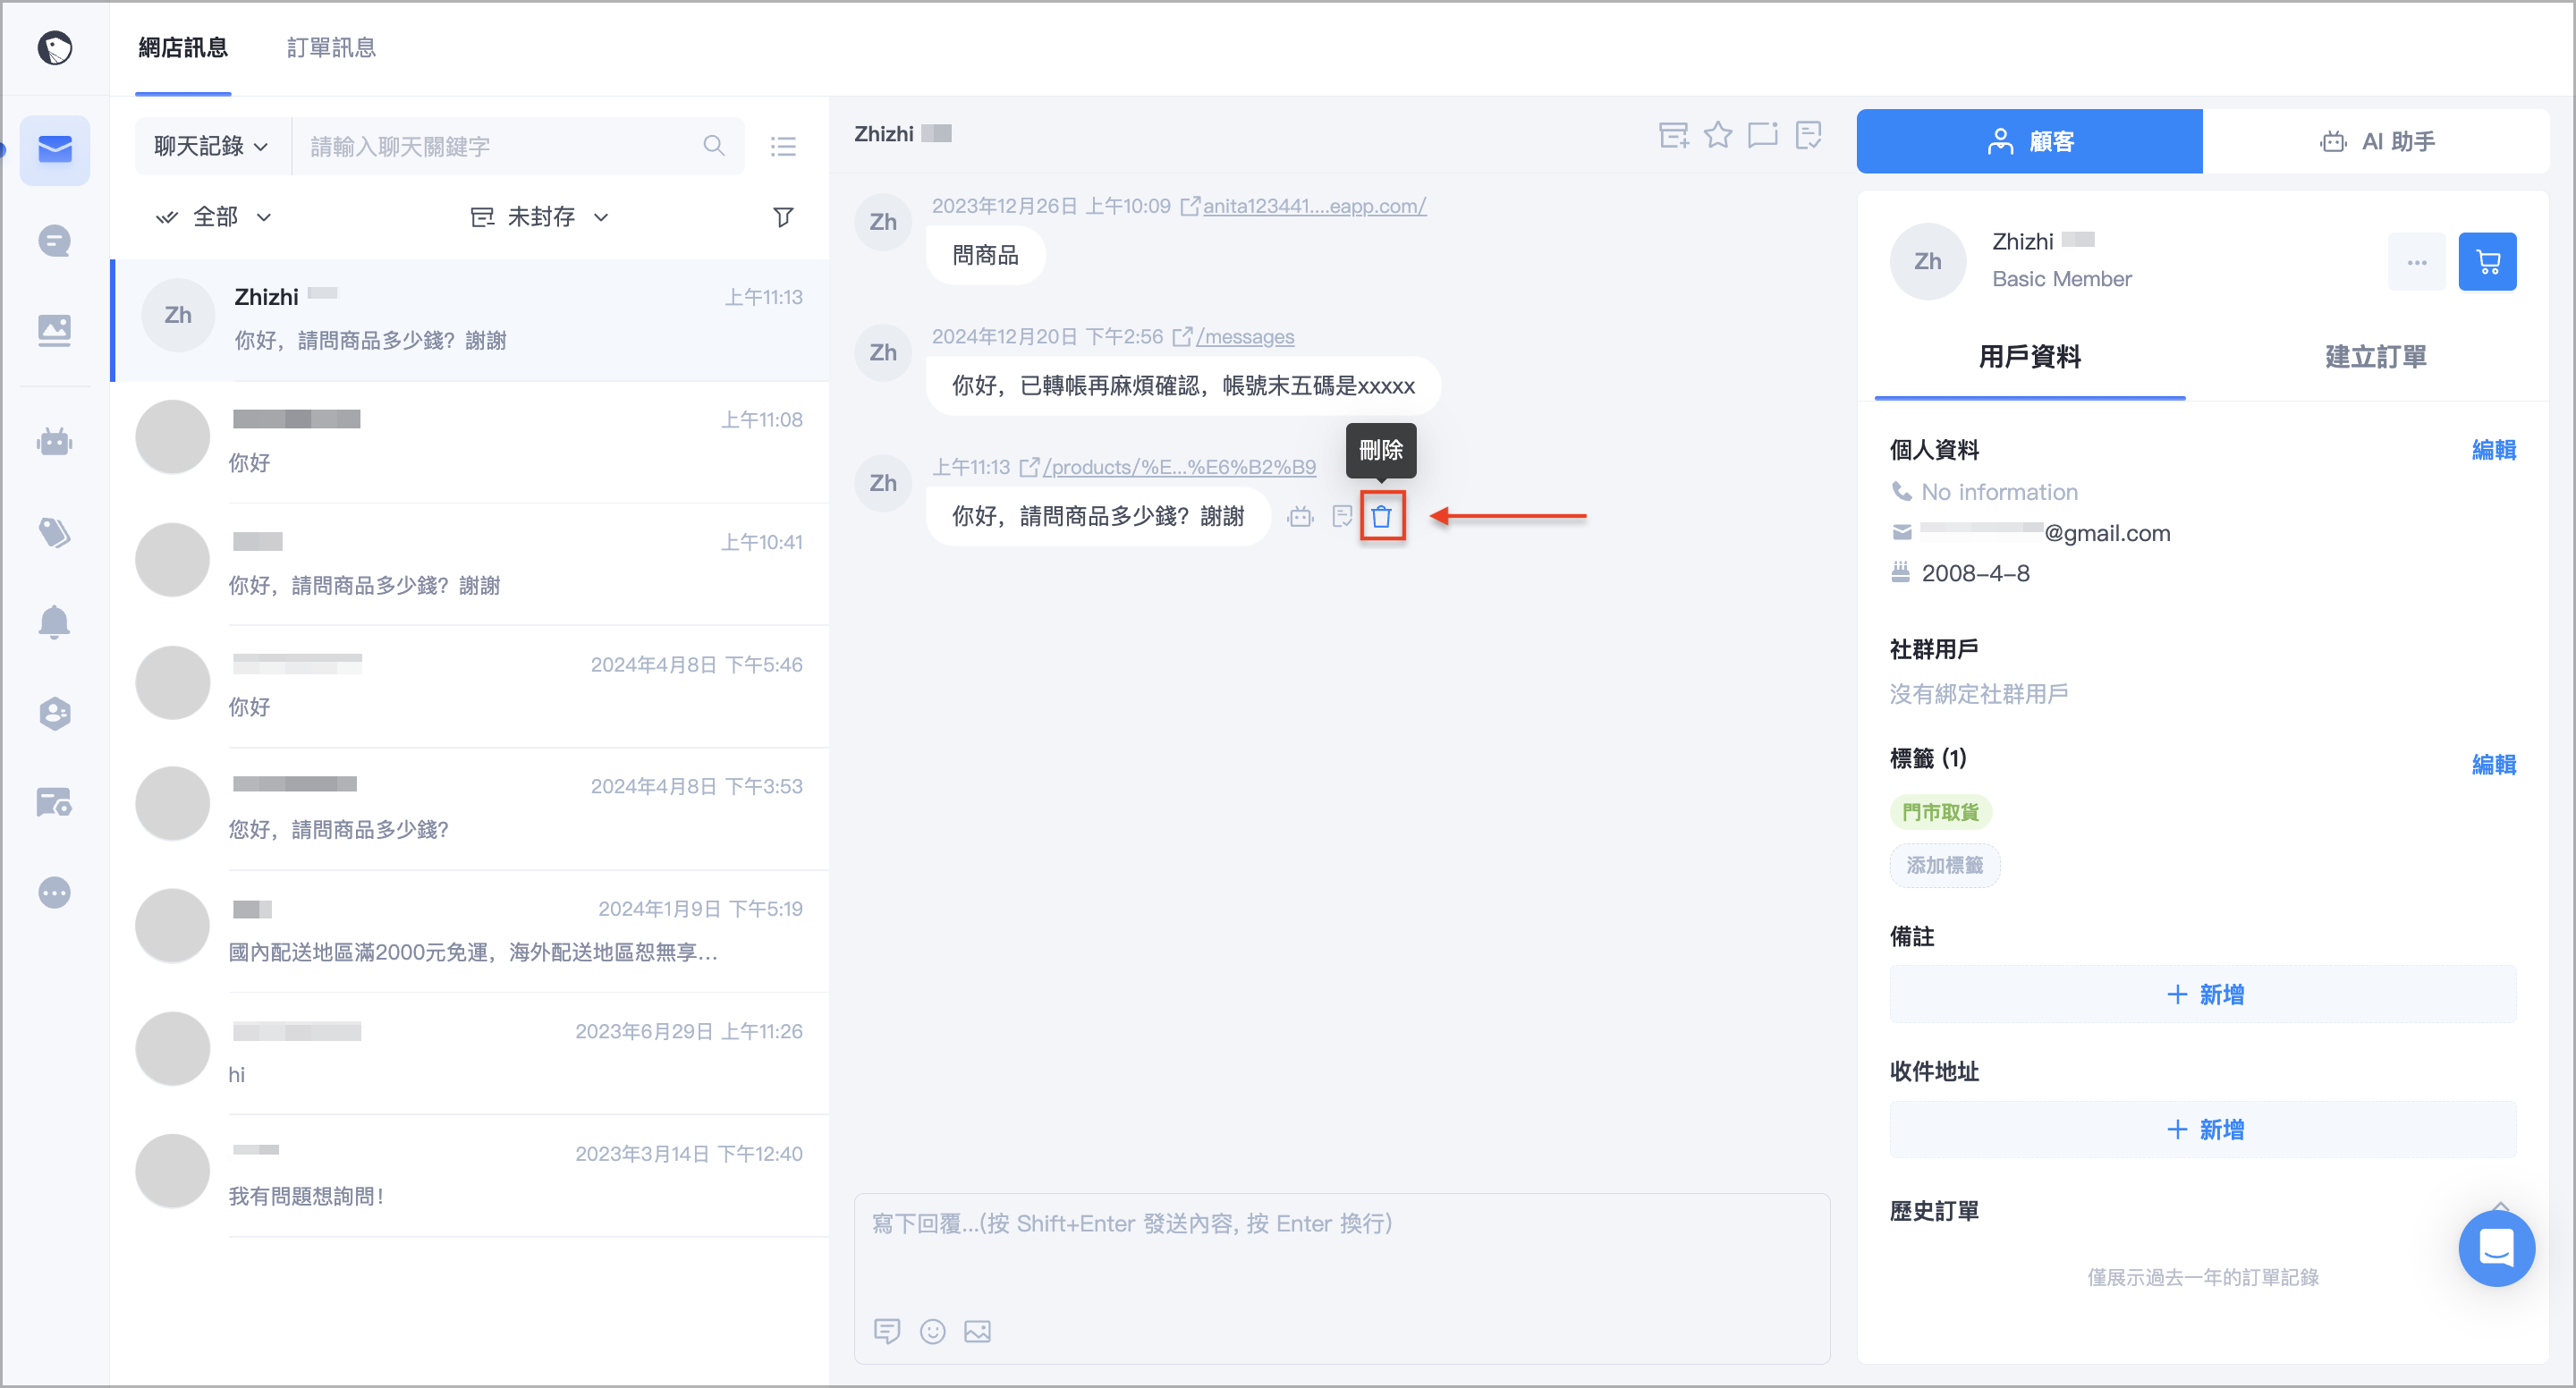Collapse the 歷史訂單 section chevron
Screen dimensions: 2576x1388
(x=2500, y=1209)
